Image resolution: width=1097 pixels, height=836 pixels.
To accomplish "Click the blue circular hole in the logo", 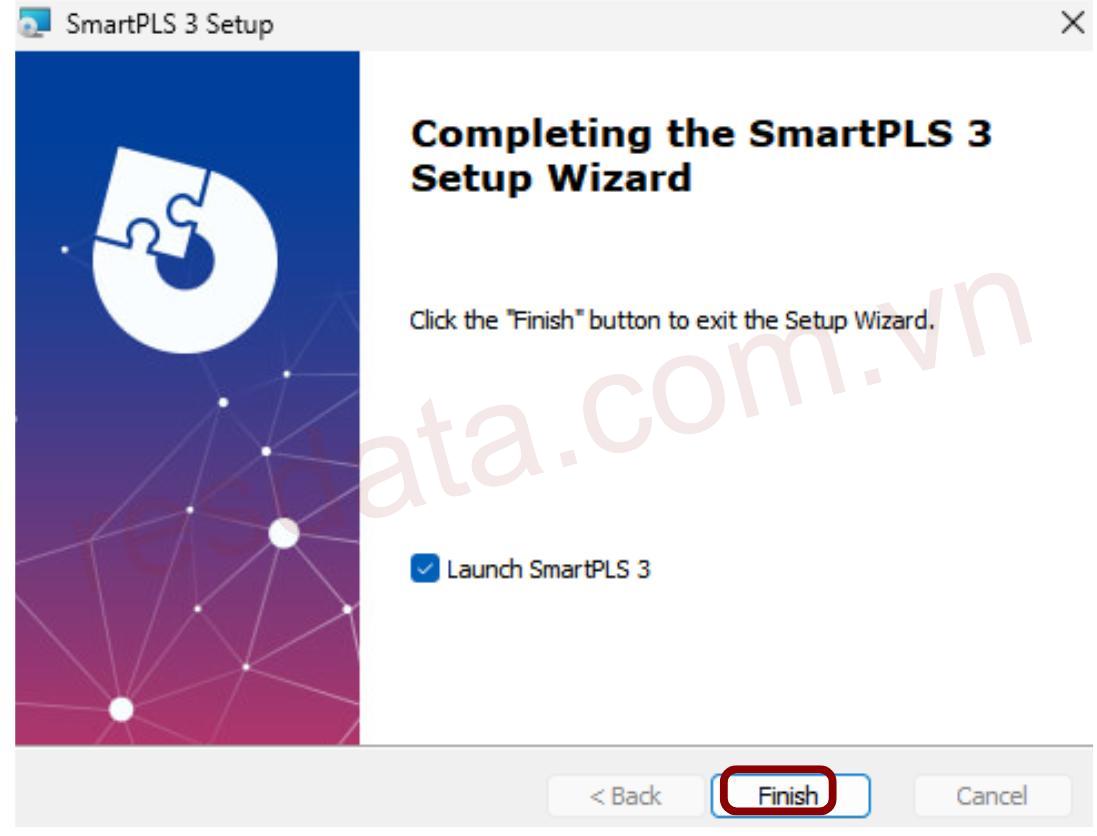I will [x=185, y=262].
